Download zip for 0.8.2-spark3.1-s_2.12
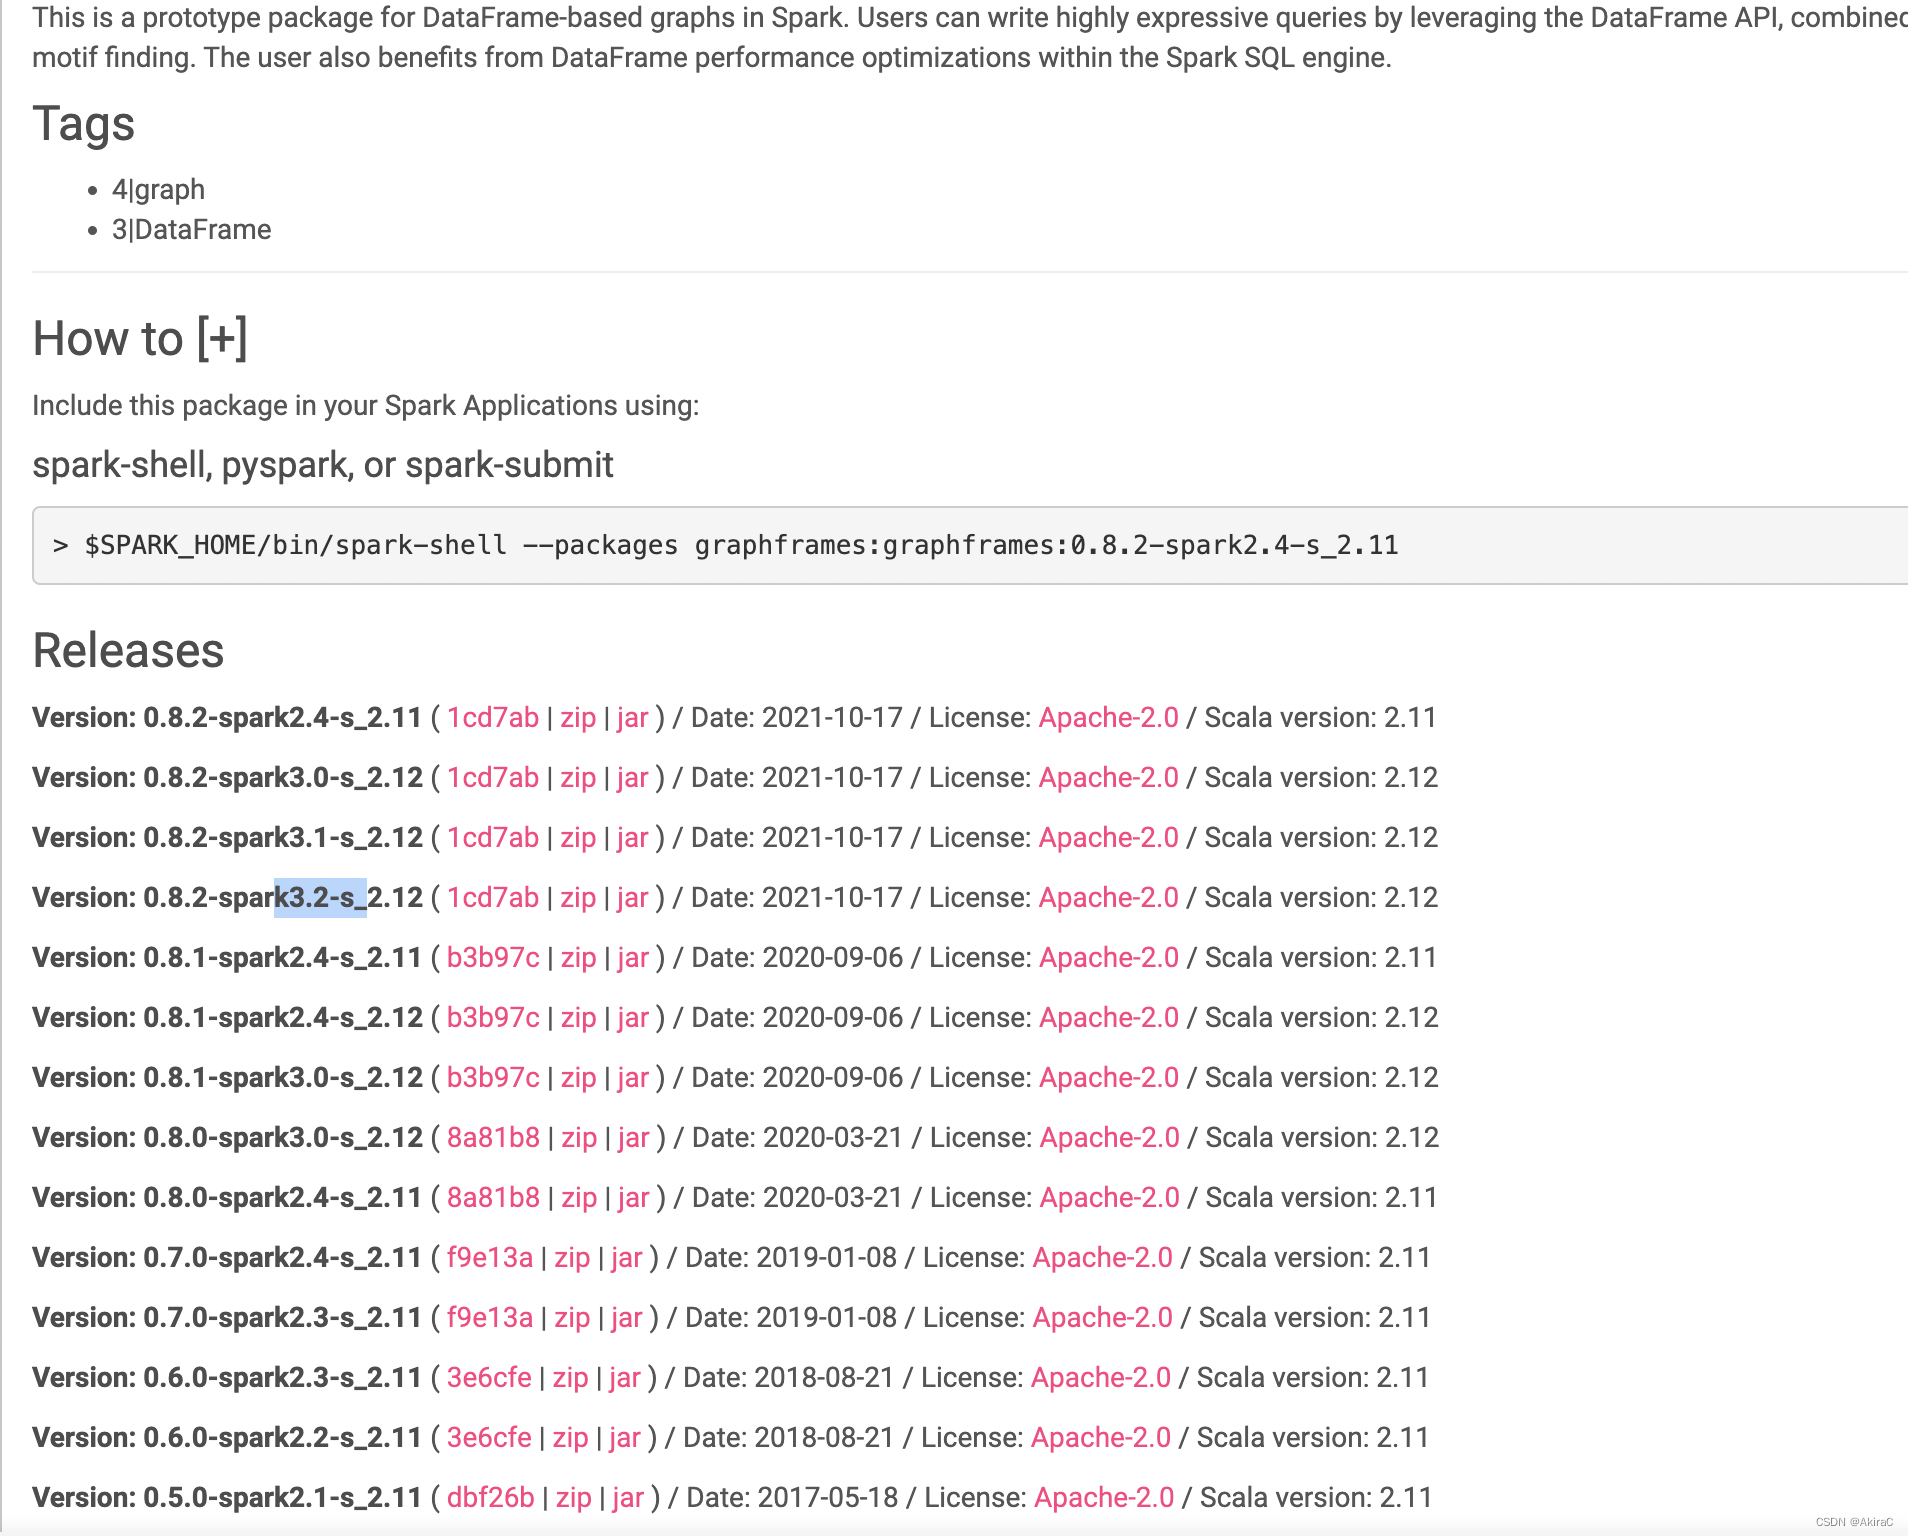This screenshot has width=1908, height=1536. (578, 838)
